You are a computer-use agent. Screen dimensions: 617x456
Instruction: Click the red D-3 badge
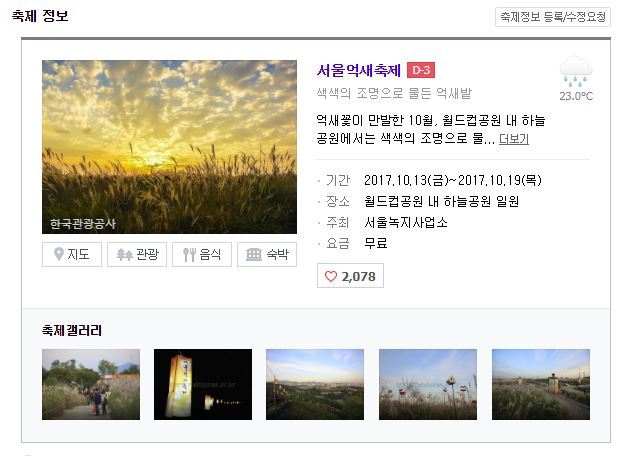pos(421,70)
